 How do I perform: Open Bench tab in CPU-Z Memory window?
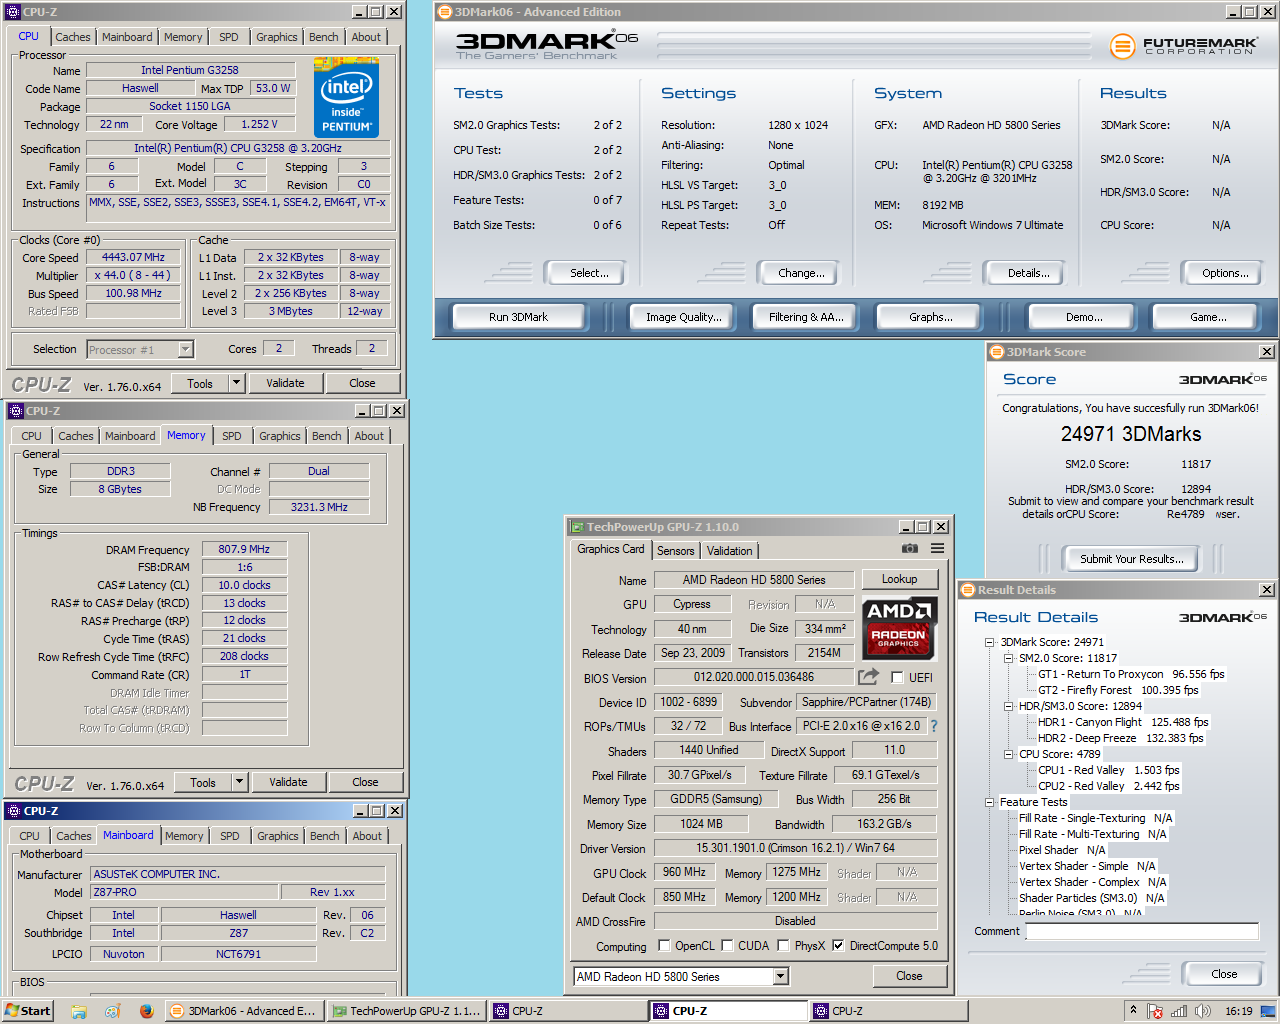pos(327,436)
